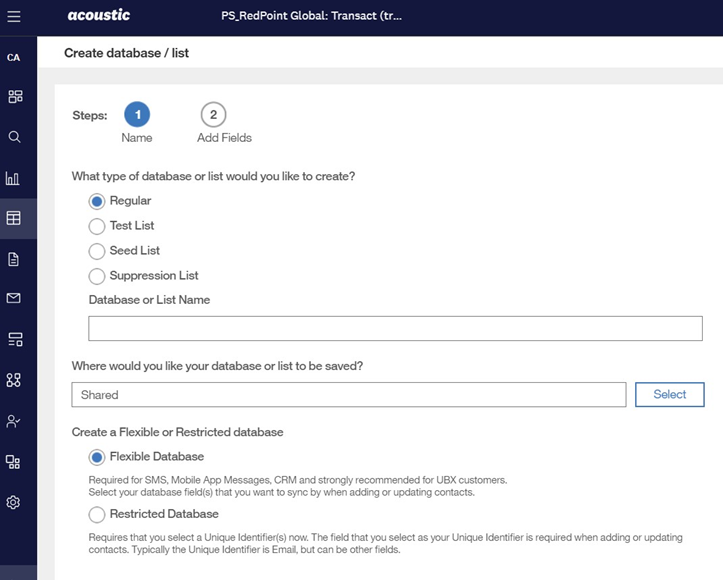Click the search magnifier icon in sidebar
This screenshot has height=580, width=723.
tap(14, 137)
